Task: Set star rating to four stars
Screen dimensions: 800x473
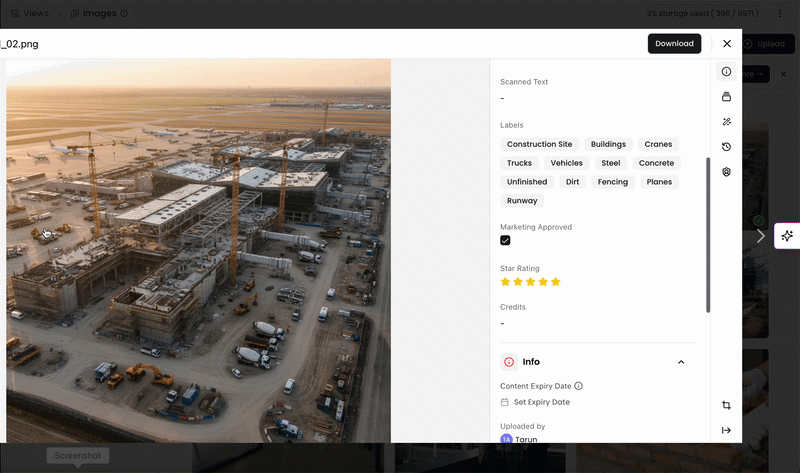Action: point(543,282)
